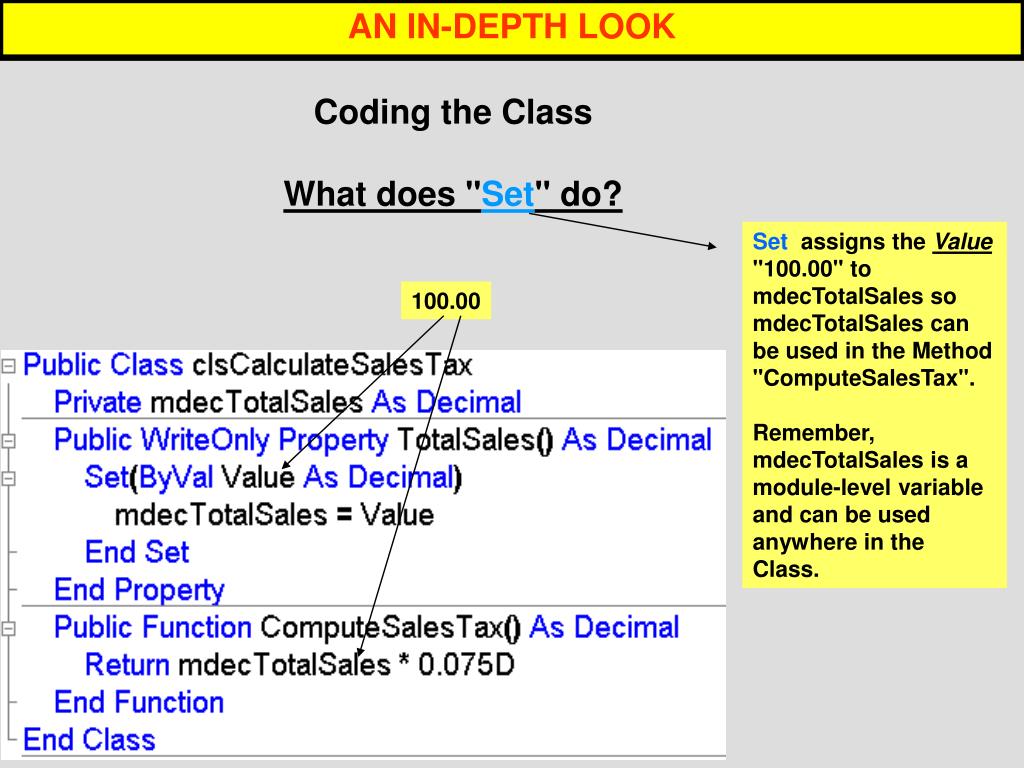Collapse the ComputeSalesTax function block
The height and width of the screenshot is (768, 1024).
coord(8,628)
